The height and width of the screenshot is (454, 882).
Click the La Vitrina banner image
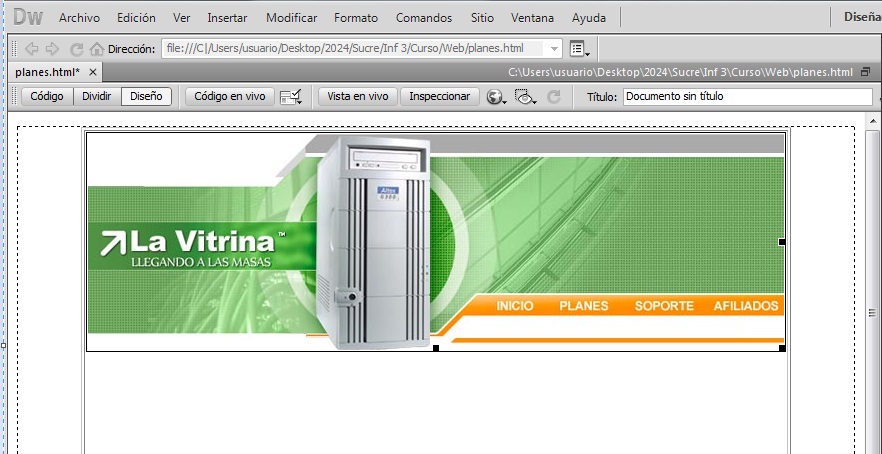click(435, 241)
